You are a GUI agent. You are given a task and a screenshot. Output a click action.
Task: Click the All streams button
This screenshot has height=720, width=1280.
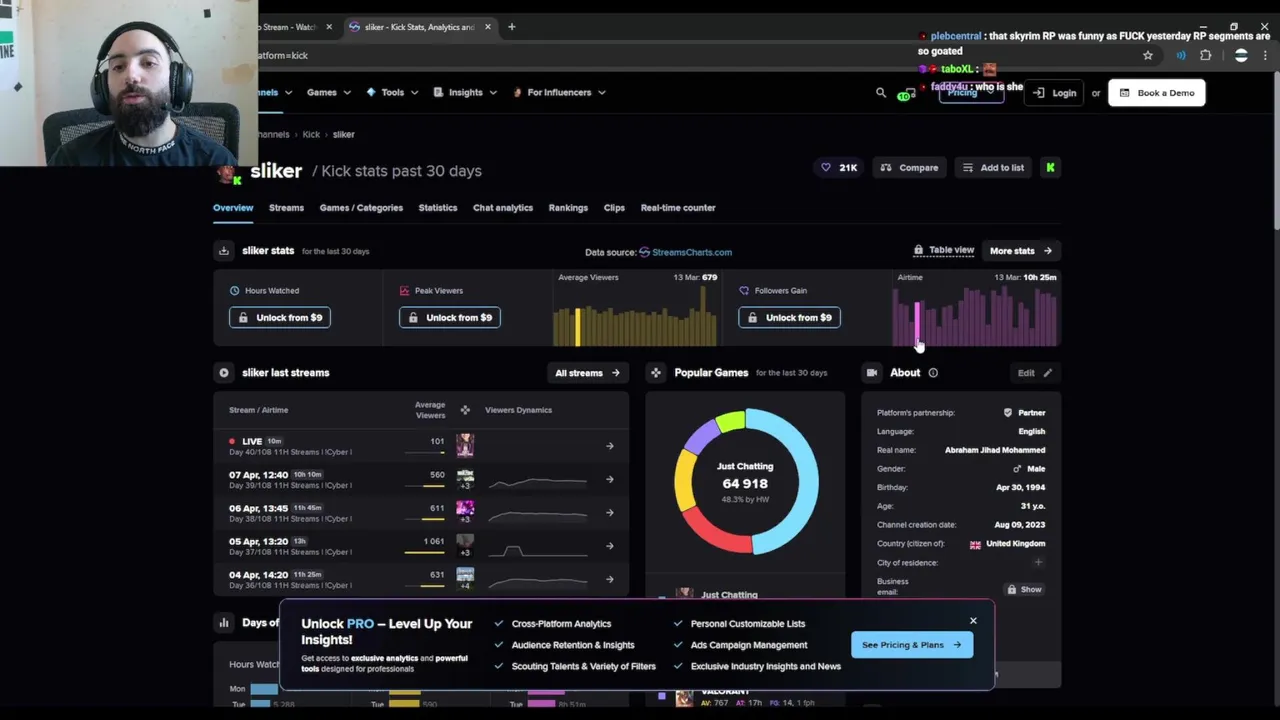click(588, 373)
